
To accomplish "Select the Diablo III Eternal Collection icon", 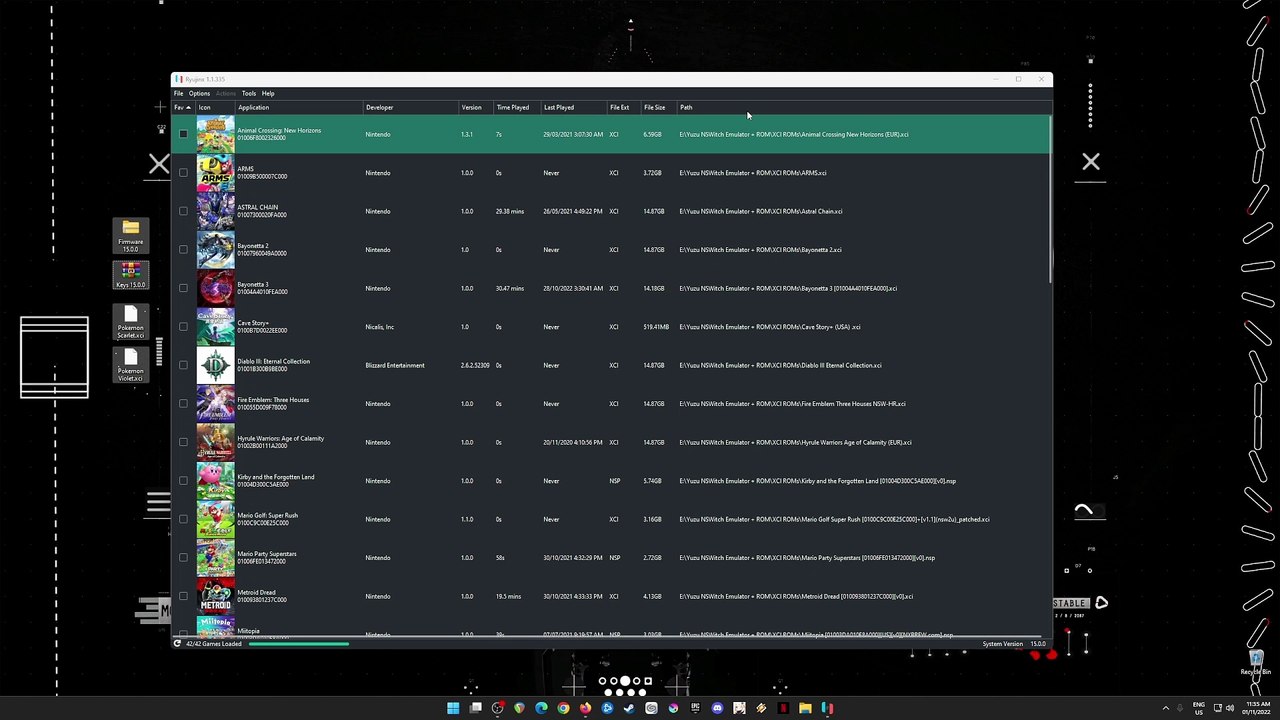I will coord(215,365).
